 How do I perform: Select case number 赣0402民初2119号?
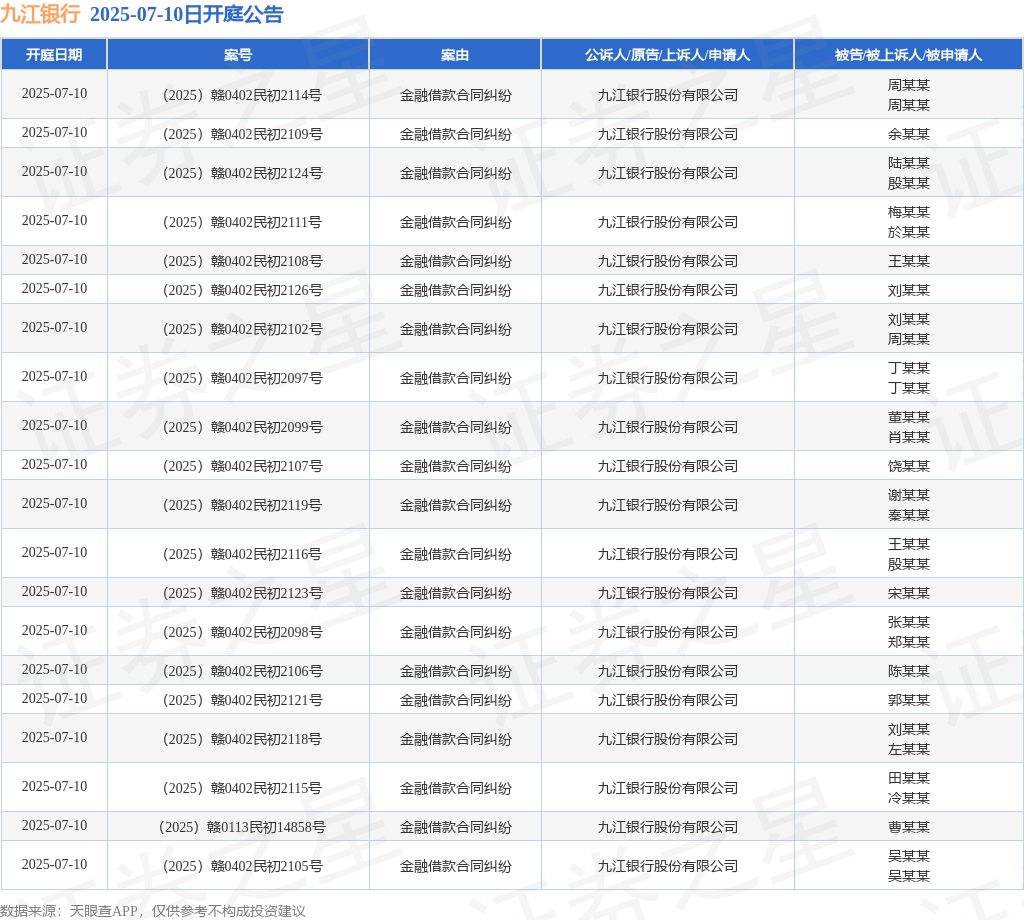[x=242, y=505]
